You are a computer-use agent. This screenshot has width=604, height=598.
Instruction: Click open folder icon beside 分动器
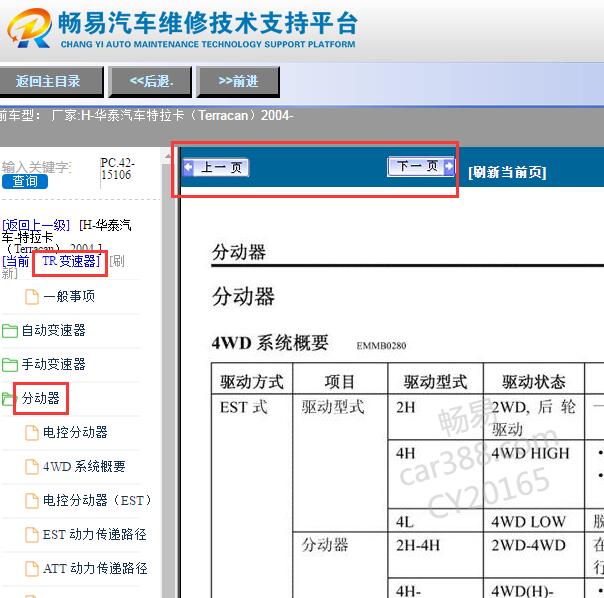click(8, 398)
